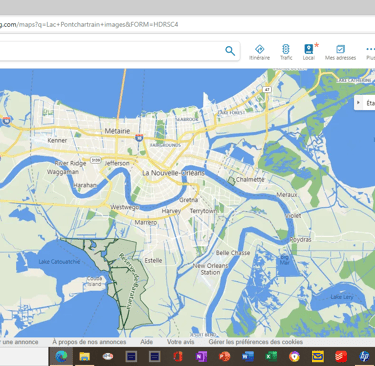This screenshot has height=366, width=375.
Task: Click the Jefferson map label
Action: [117, 163]
